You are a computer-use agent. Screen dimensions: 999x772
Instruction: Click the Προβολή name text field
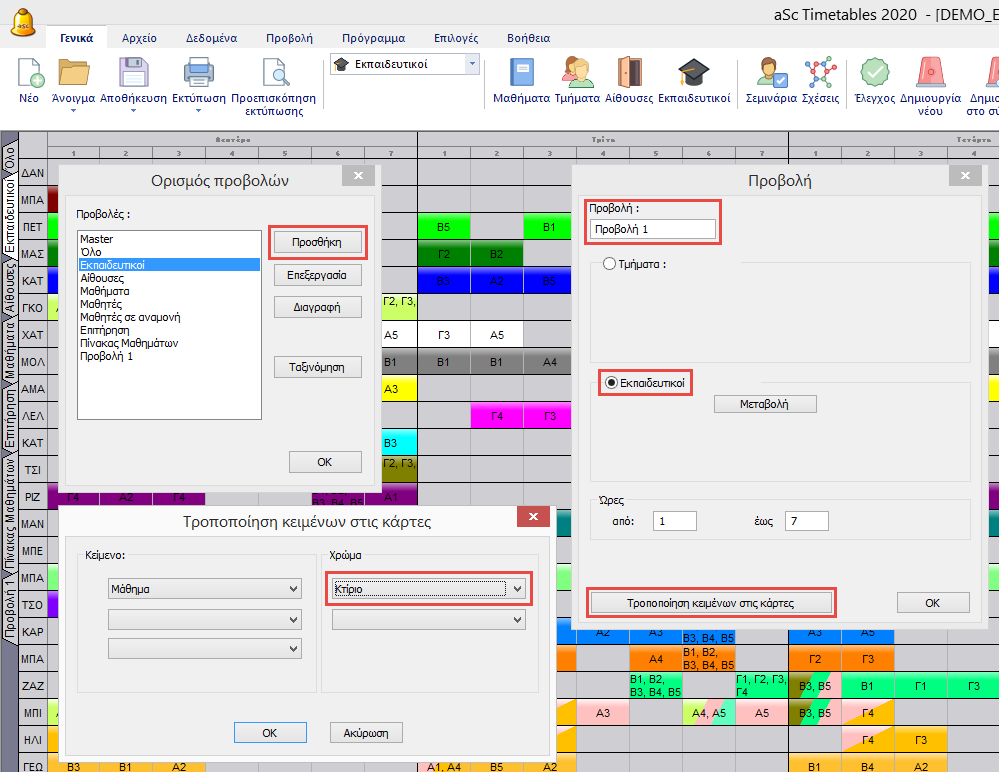tap(653, 229)
